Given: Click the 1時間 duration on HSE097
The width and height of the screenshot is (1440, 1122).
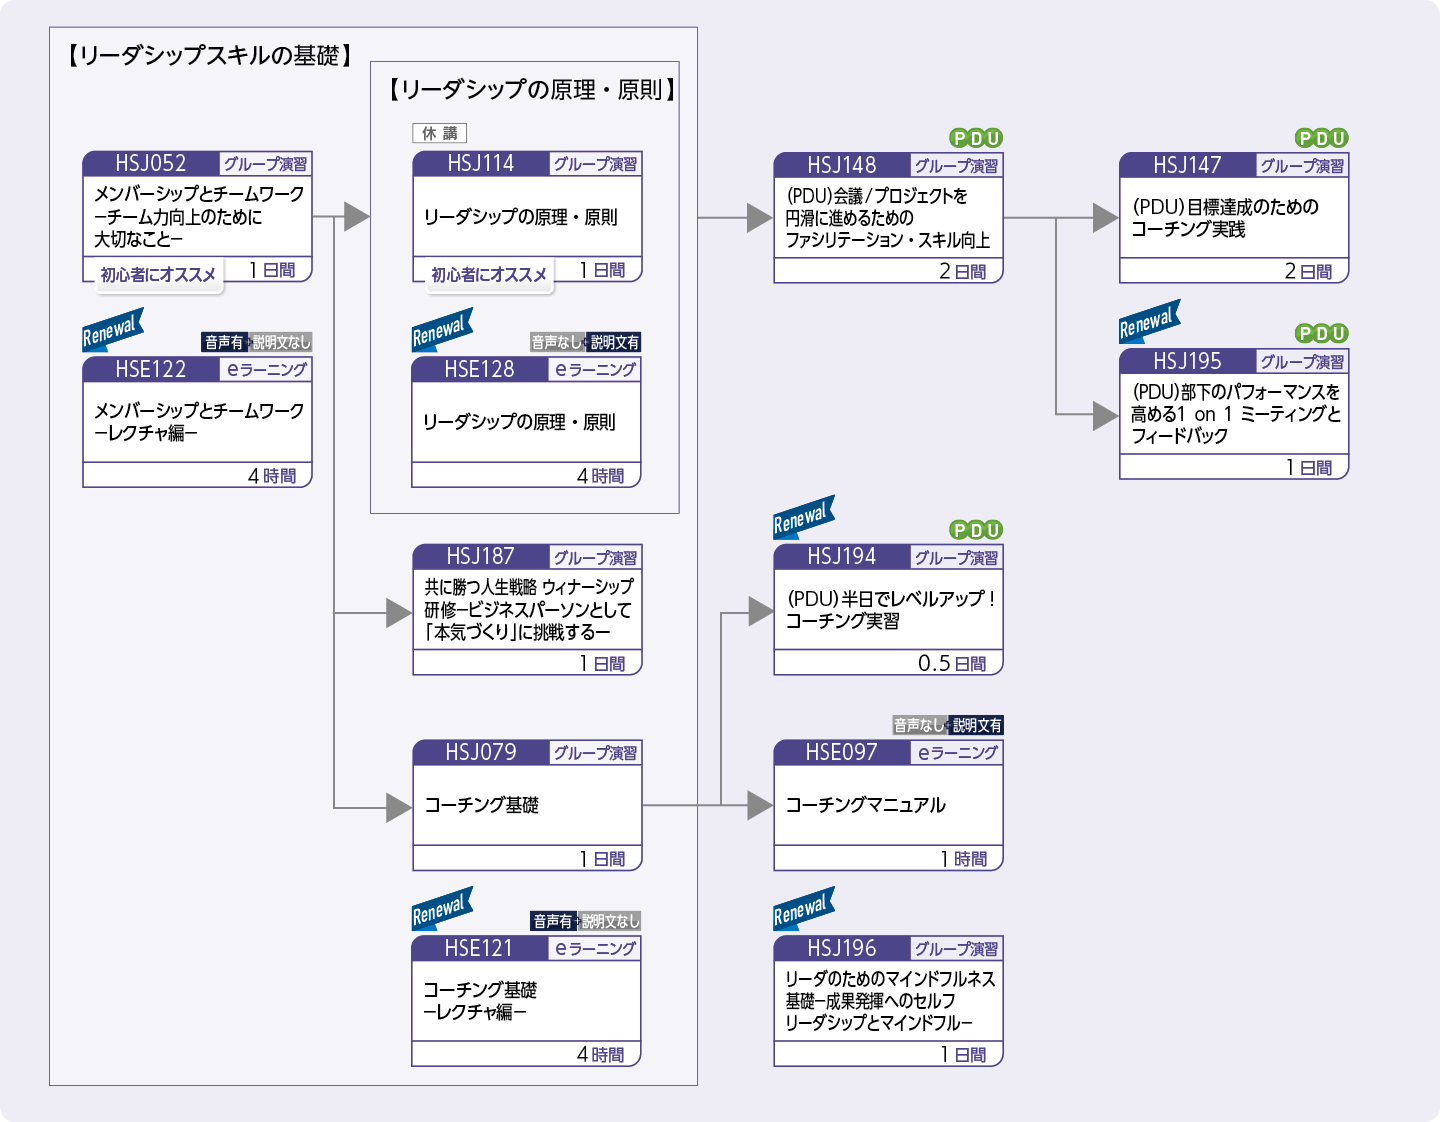Looking at the screenshot, I should 964,858.
